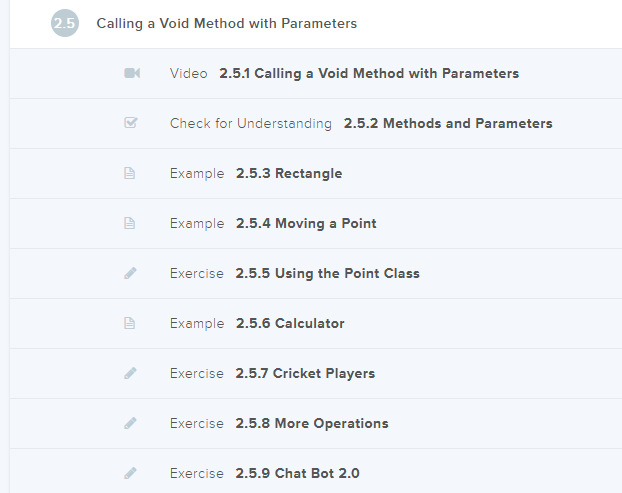Click the video camera icon for lesson 2.5.1
622x493 pixels.
131,73
